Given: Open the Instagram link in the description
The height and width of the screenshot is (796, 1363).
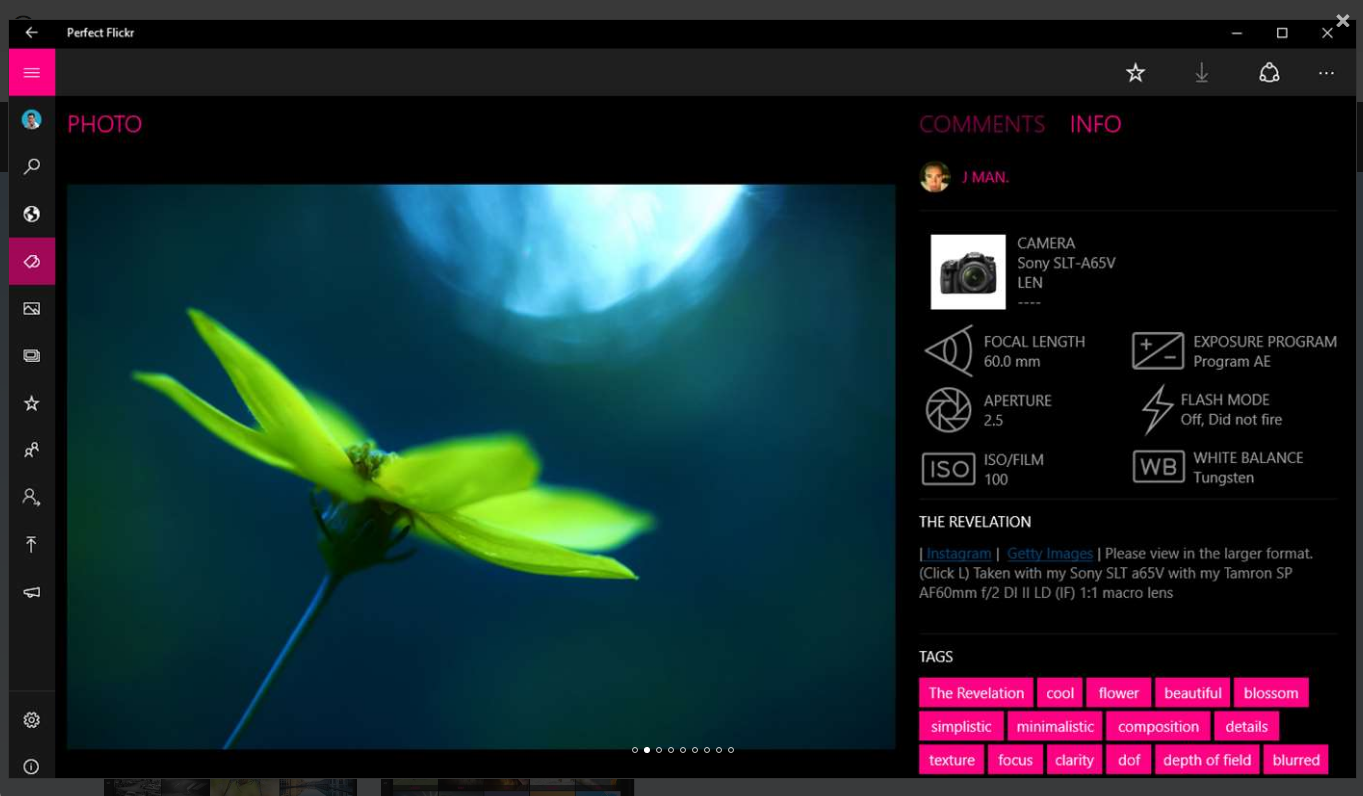Looking at the screenshot, I should point(957,553).
